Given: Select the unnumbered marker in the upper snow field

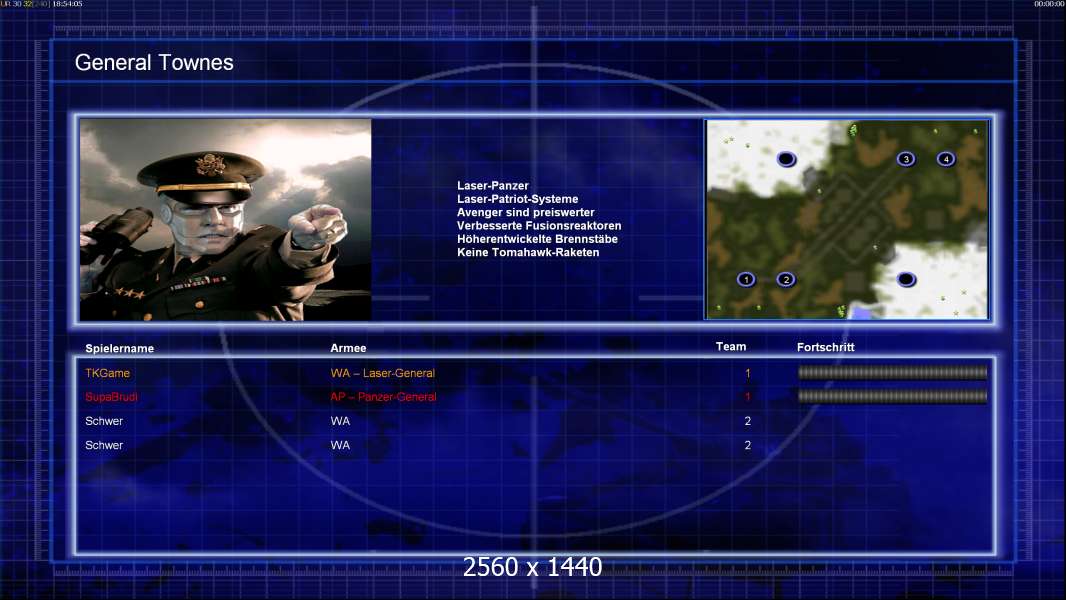Looking at the screenshot, I should pyautogui.click(x=786, y=159).
